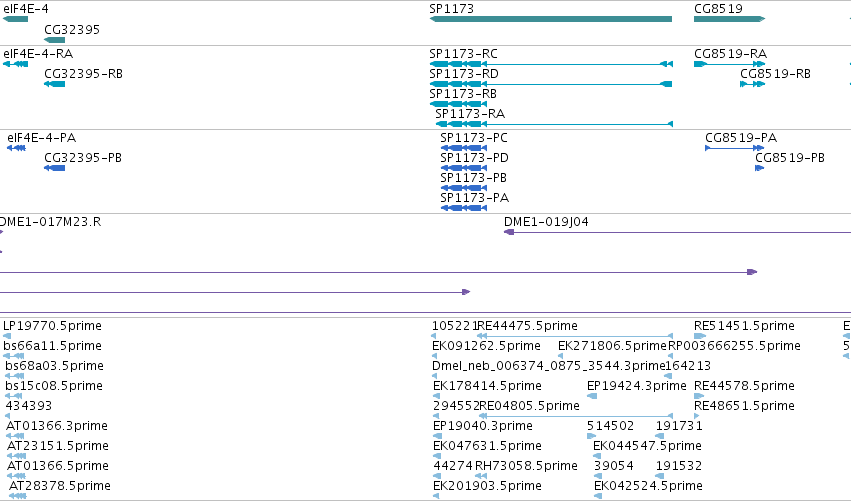Select AT28378.5prime EST label
This screenshot has width=851, height=501.
coord(60,486)
